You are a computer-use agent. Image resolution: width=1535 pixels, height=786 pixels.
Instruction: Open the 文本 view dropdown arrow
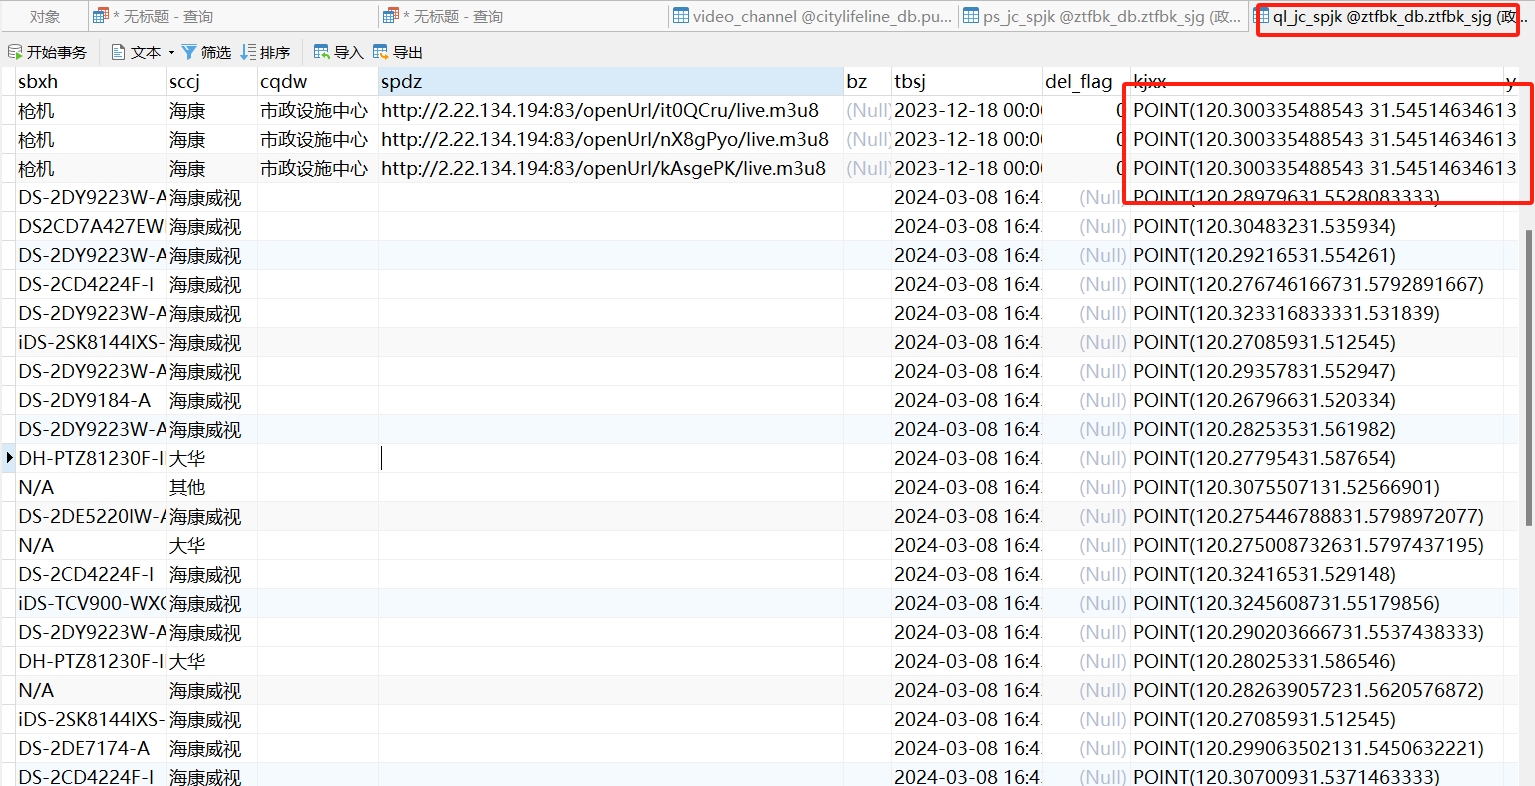pos(172,52)
